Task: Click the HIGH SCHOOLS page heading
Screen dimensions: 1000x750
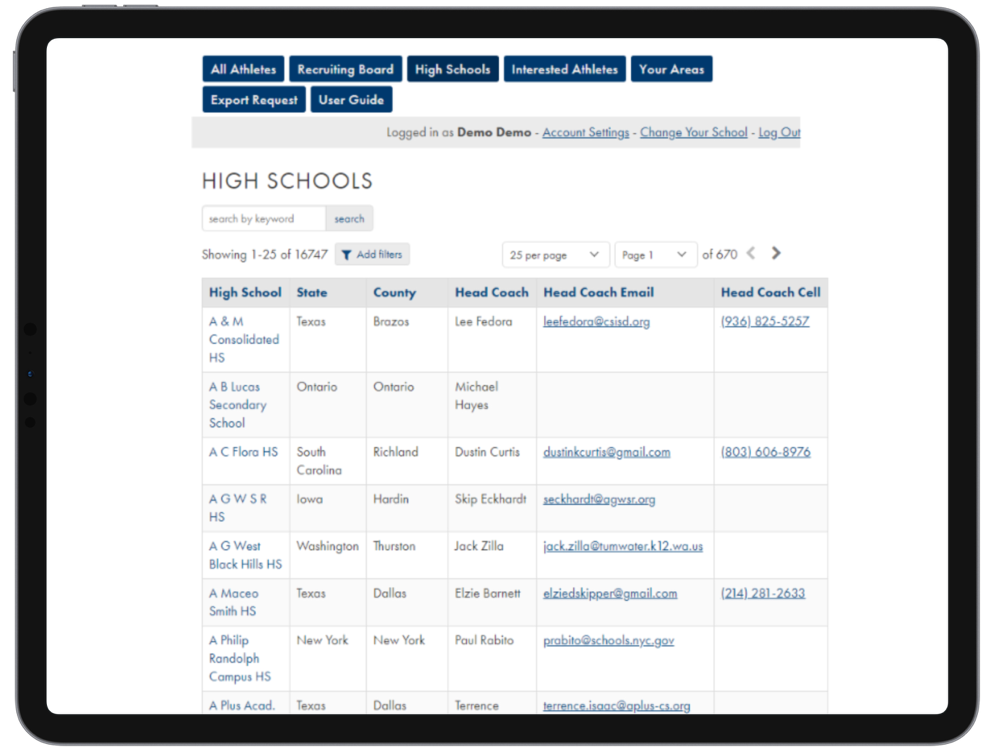Action: pyautogui.click(x=287, y=180)
